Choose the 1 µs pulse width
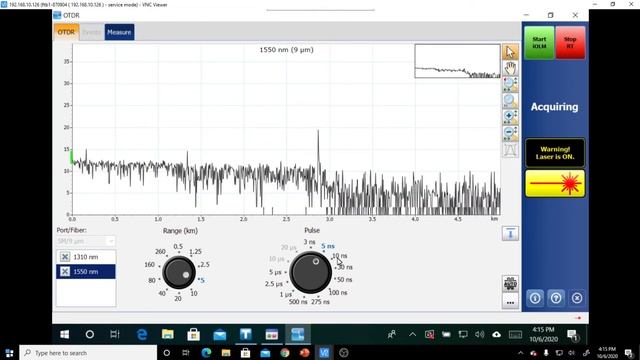This screenshot has height=360, width=640. pyautogui.click(x=286, y=294)
